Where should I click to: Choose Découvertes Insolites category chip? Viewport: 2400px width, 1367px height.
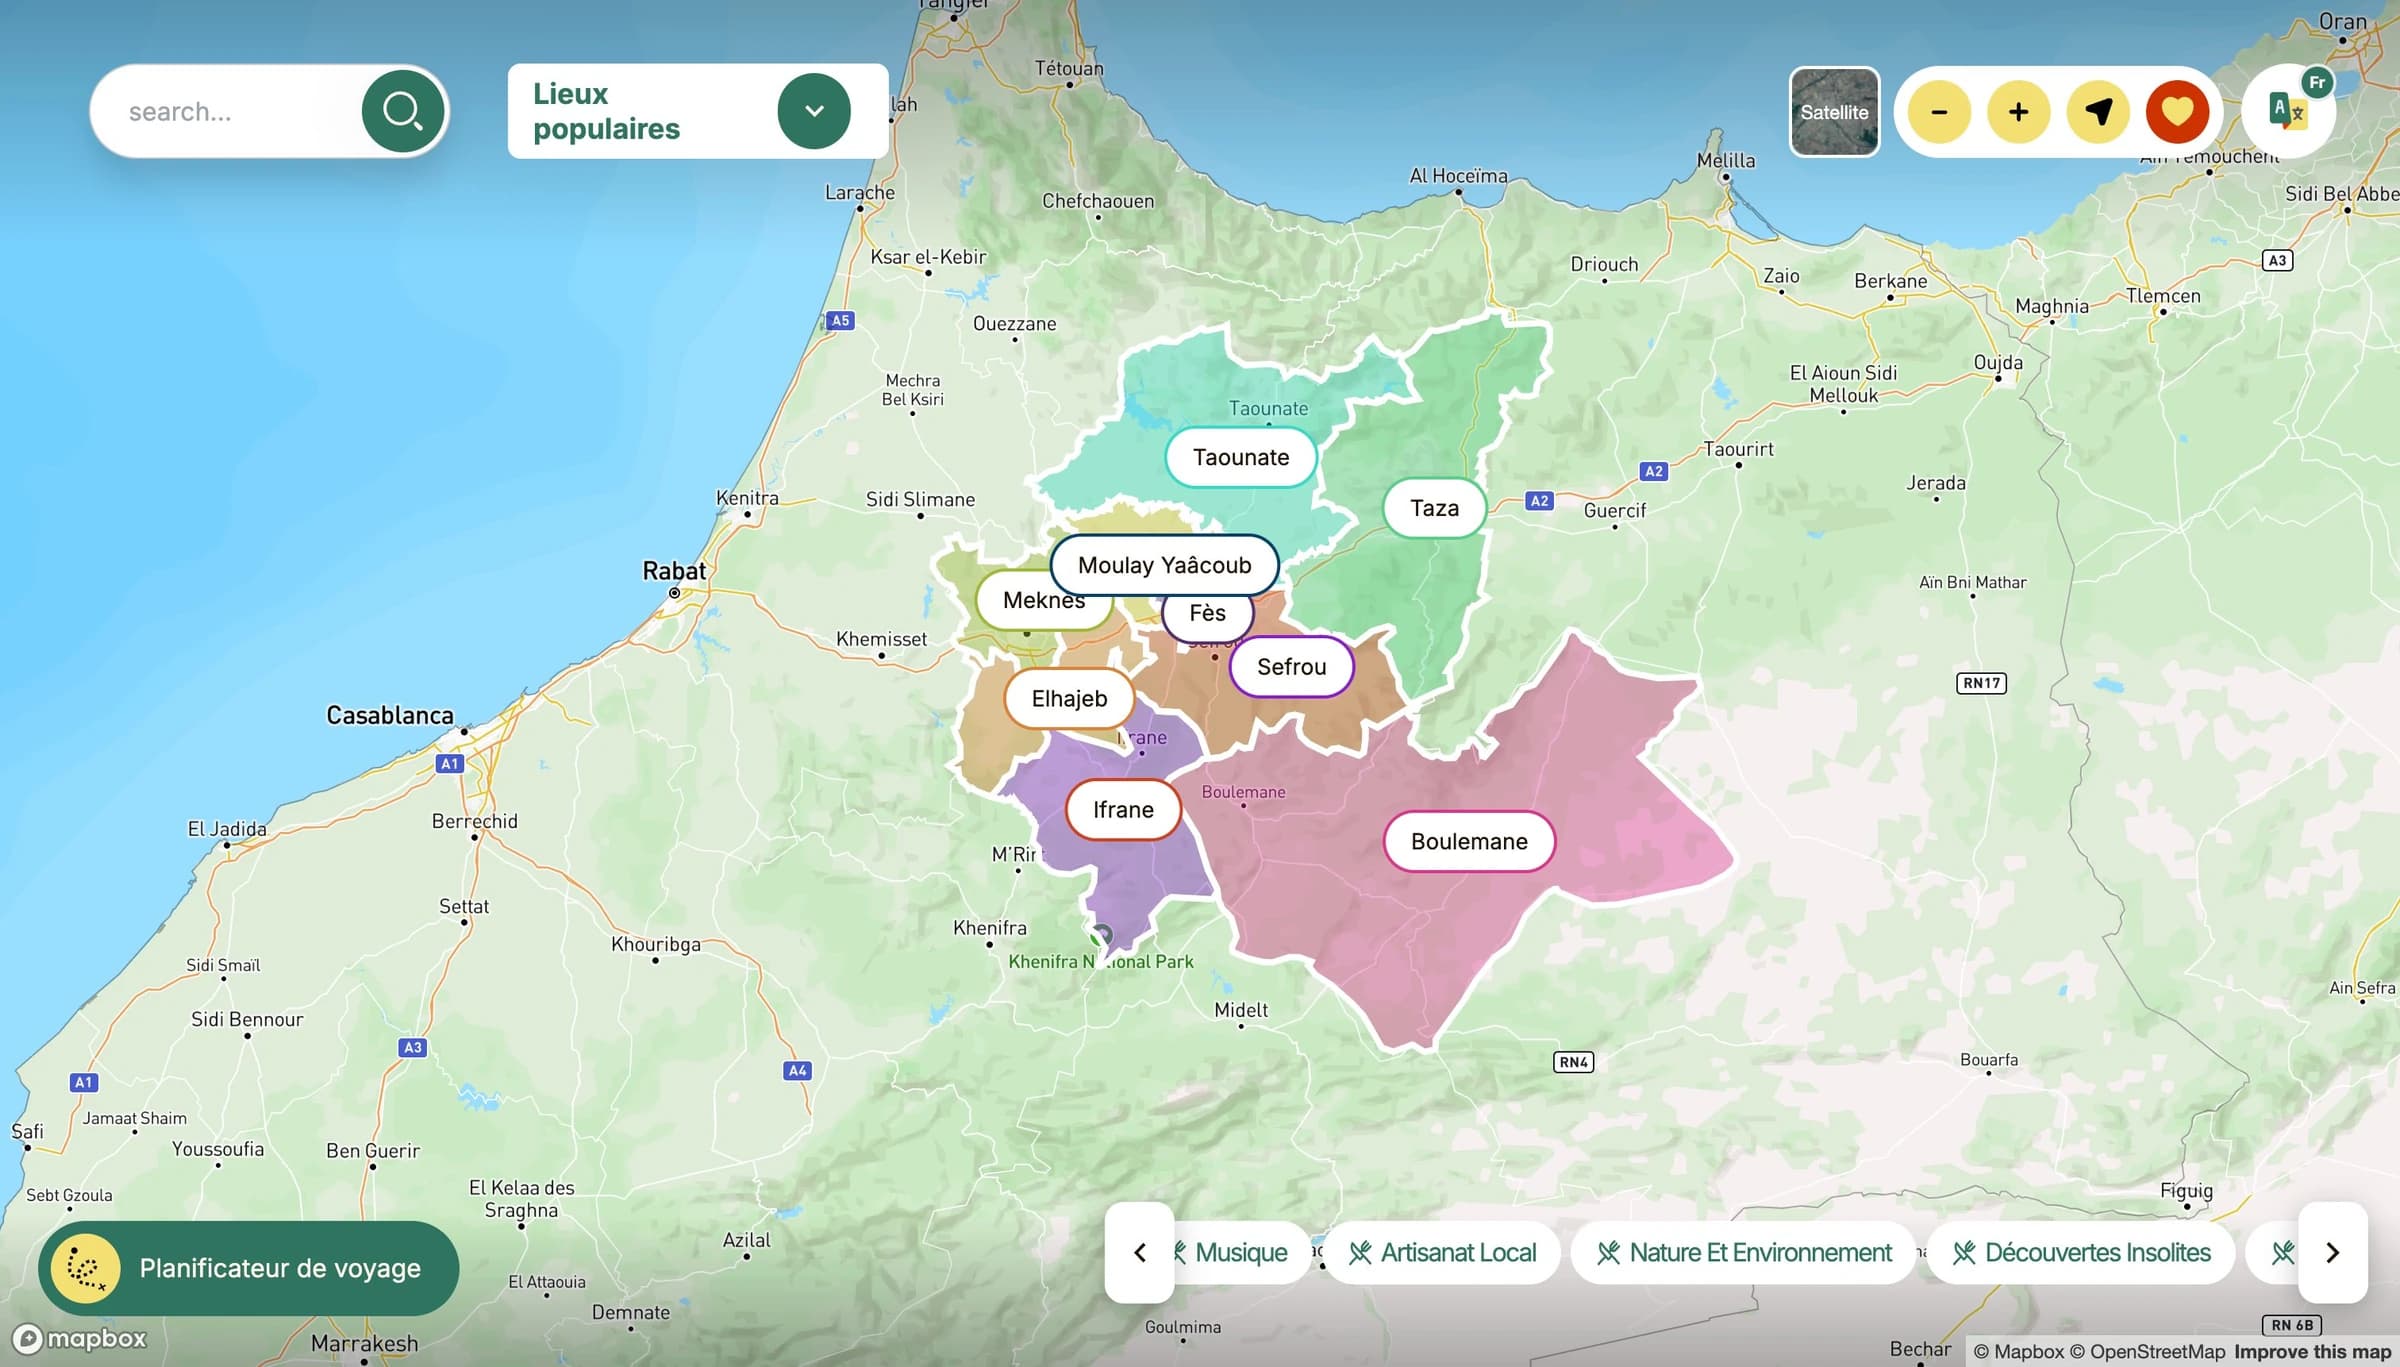click(2081, 1252)
